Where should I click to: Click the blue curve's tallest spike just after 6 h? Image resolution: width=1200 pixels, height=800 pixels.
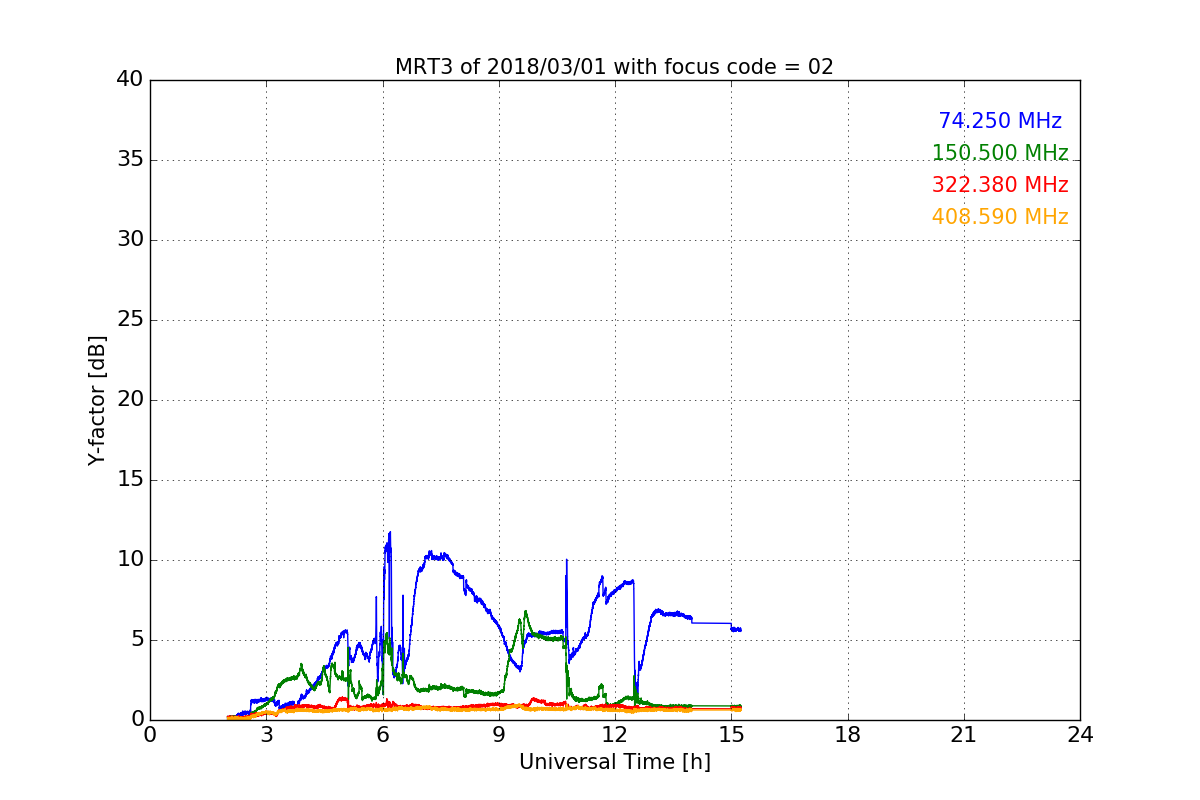[390, 533]
